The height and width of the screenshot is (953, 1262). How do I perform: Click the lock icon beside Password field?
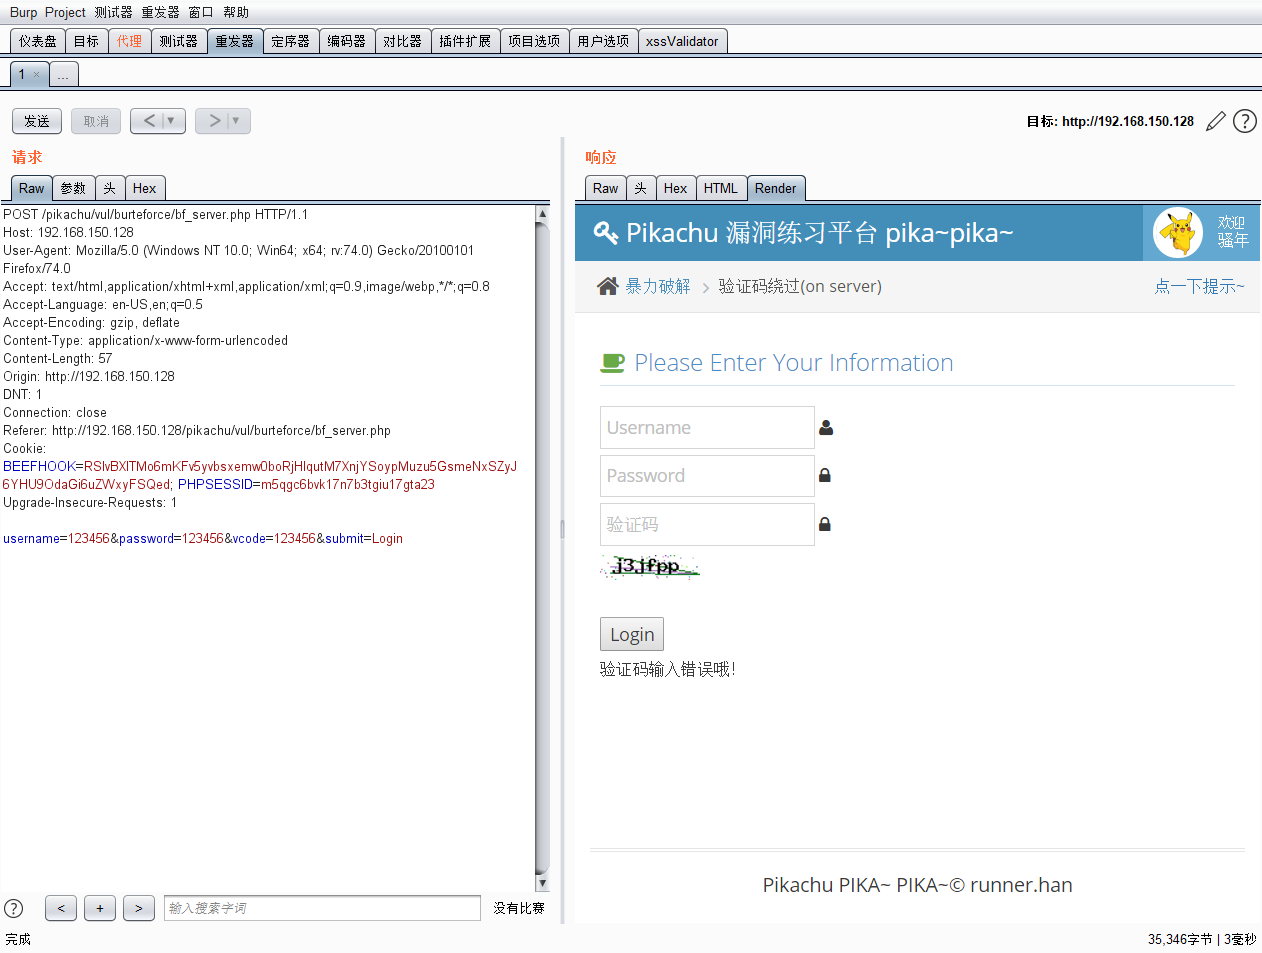825,475
